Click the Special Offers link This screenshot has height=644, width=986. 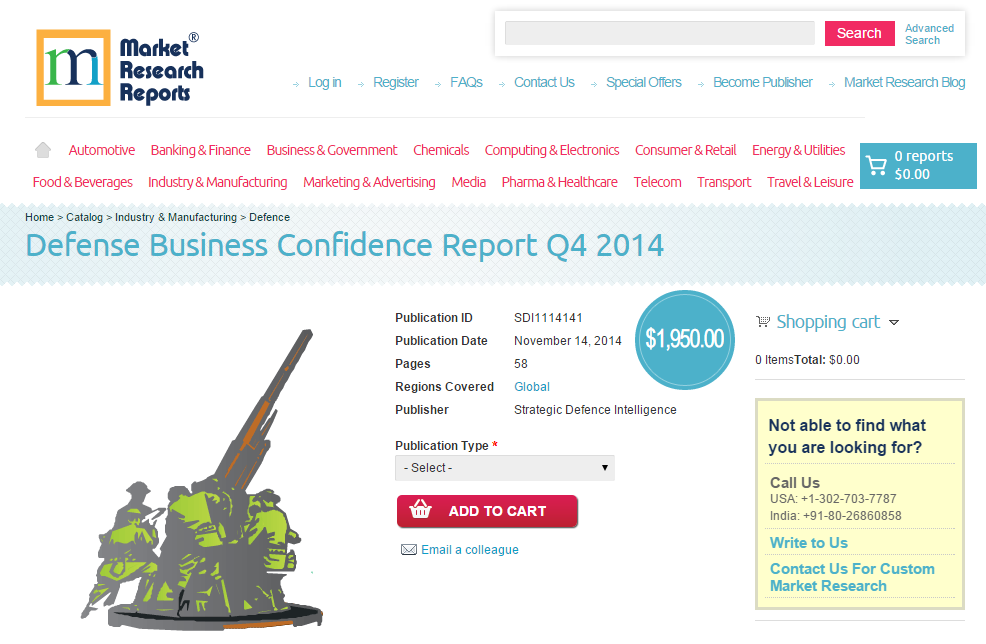click(643, 82)
